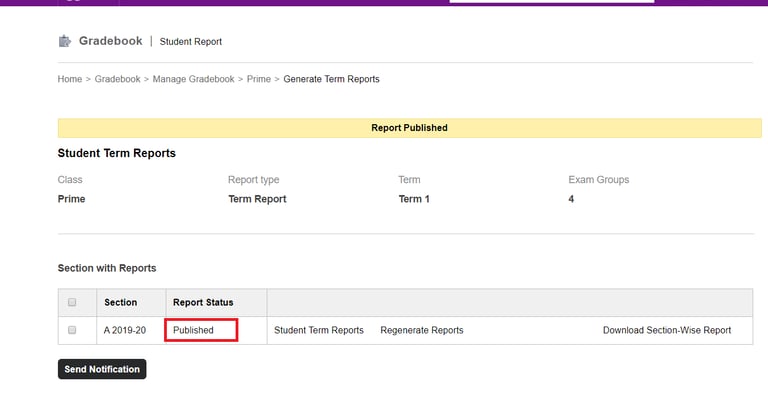This screenshot has width=768, height=403.
Task: Open Gradebook breadcrumb link
Action: point(117,79)
